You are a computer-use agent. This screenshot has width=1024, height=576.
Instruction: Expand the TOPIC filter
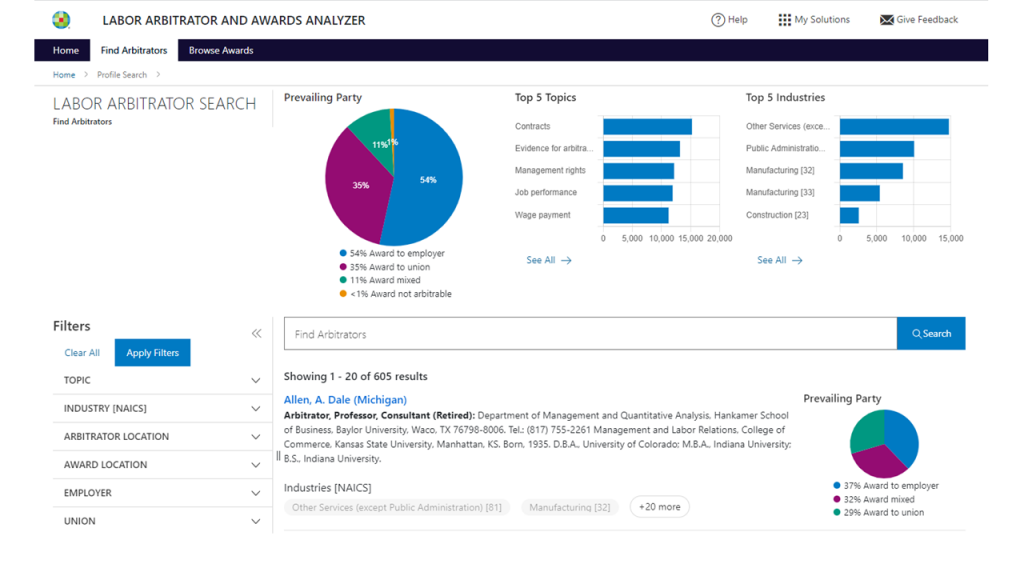[x=255, y=381]
